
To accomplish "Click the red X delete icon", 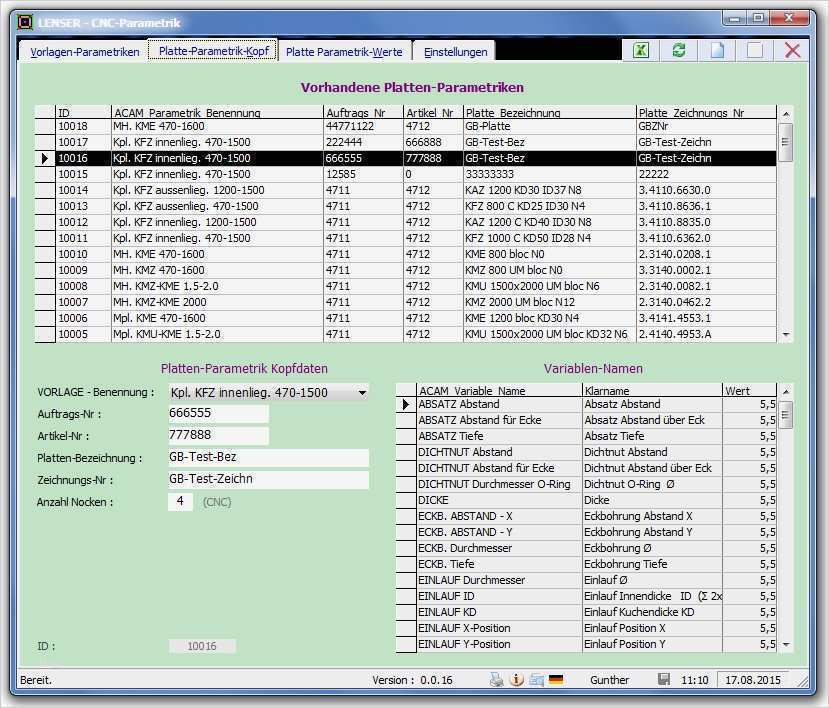I will point(793,51).
